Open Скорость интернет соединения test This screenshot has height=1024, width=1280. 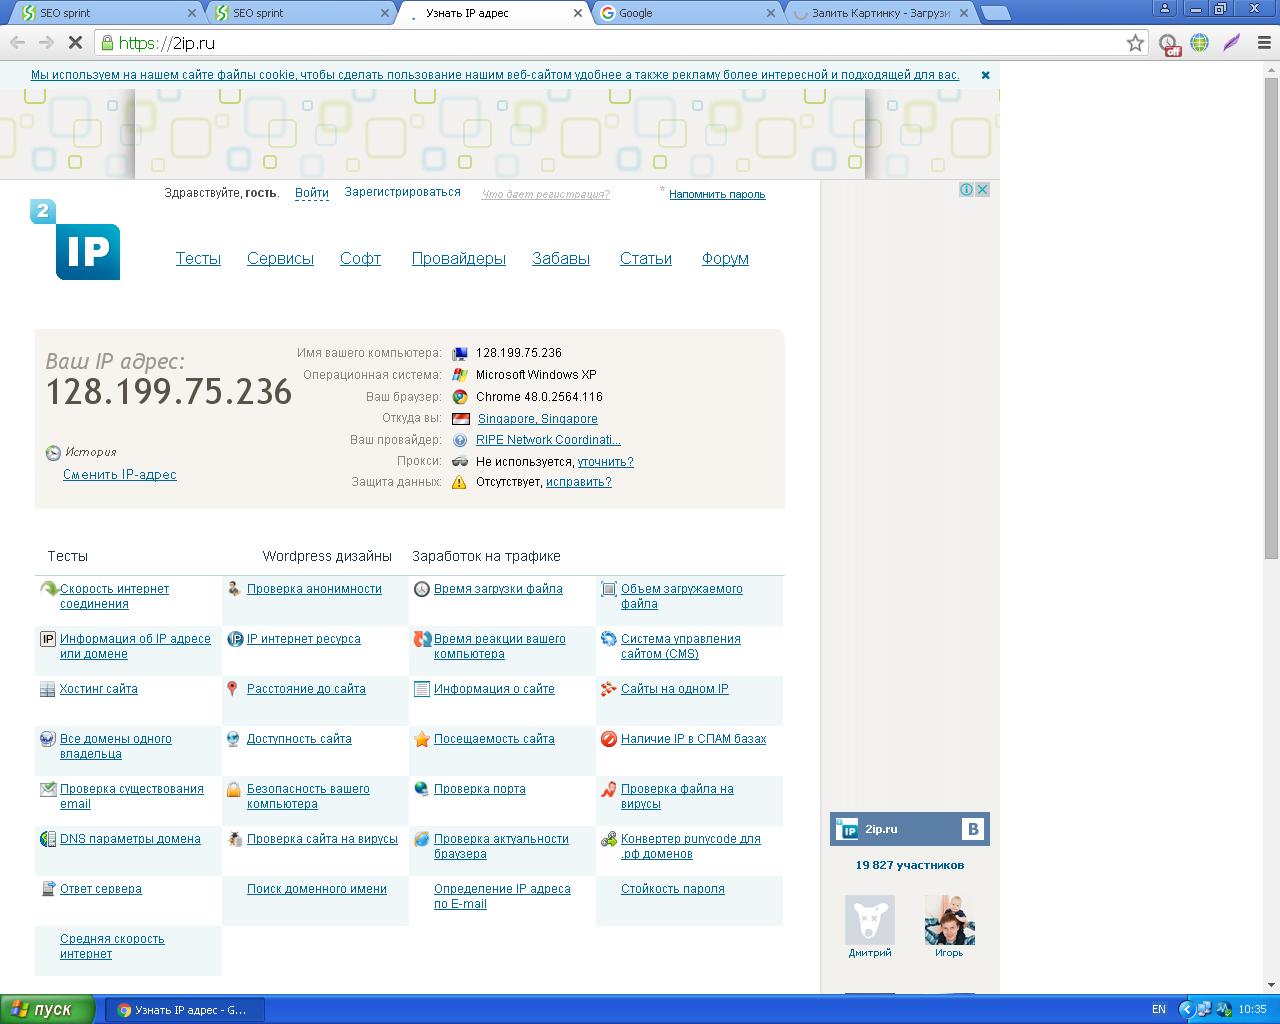tap(114, 596)
